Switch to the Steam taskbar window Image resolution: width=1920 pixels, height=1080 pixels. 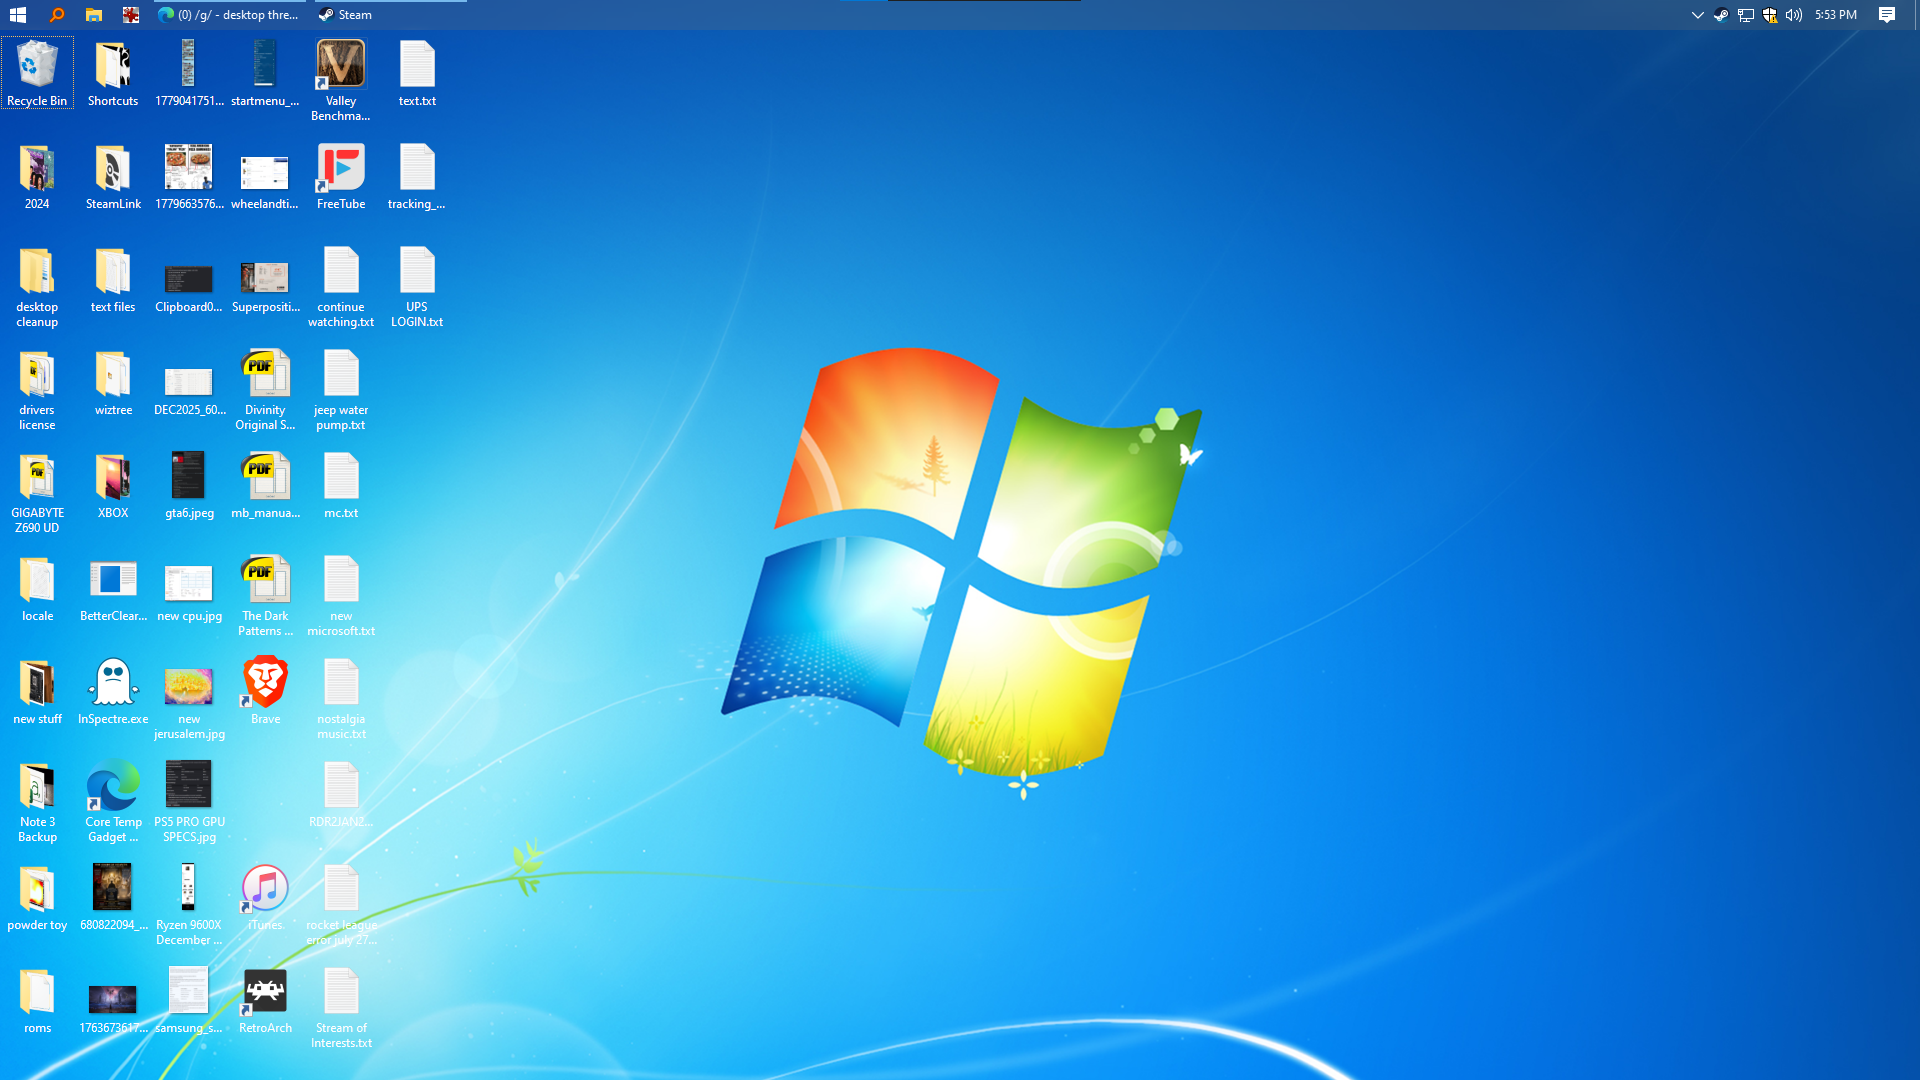390,15
